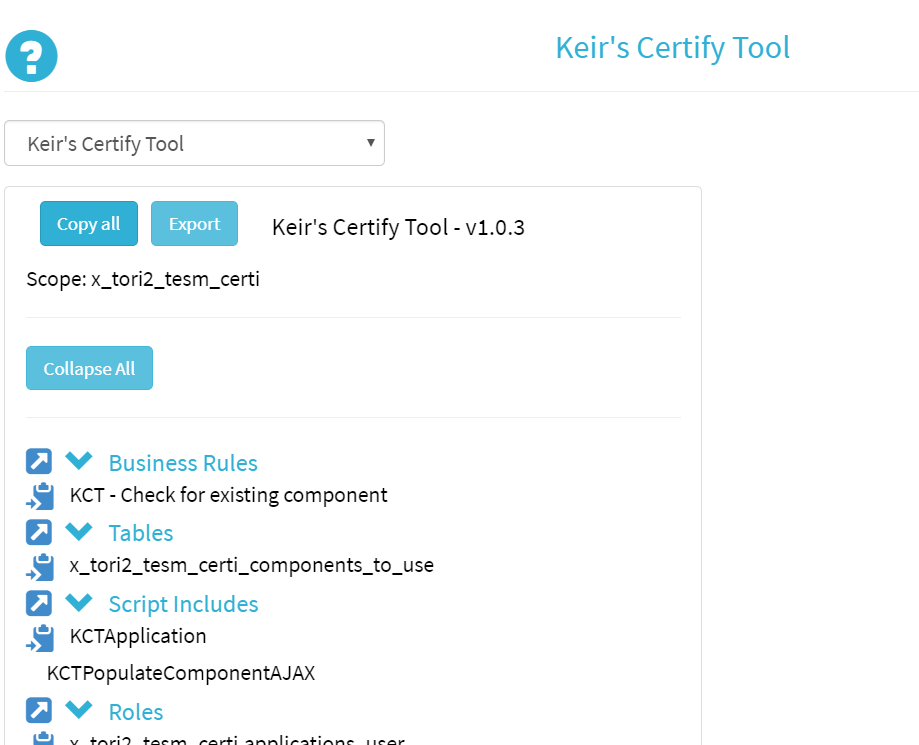Collapse the Roles section chevron
This screenshot has width=919, height=745.
click(x=79, y=710)
